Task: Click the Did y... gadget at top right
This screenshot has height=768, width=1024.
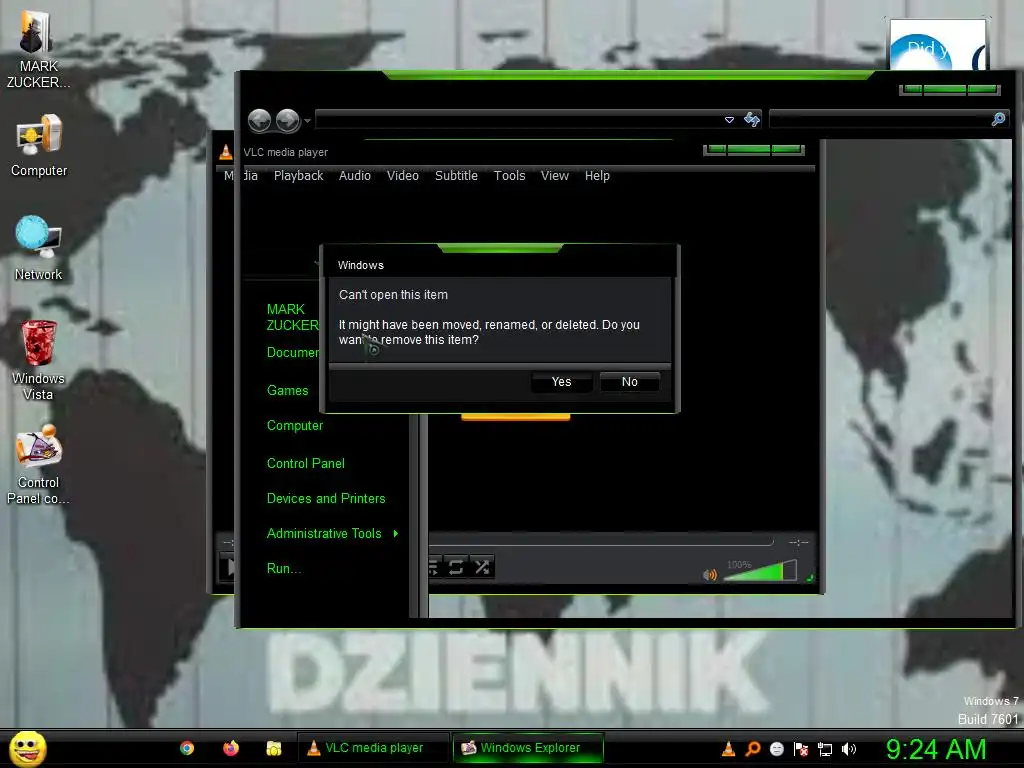Action: click(938, 46)
